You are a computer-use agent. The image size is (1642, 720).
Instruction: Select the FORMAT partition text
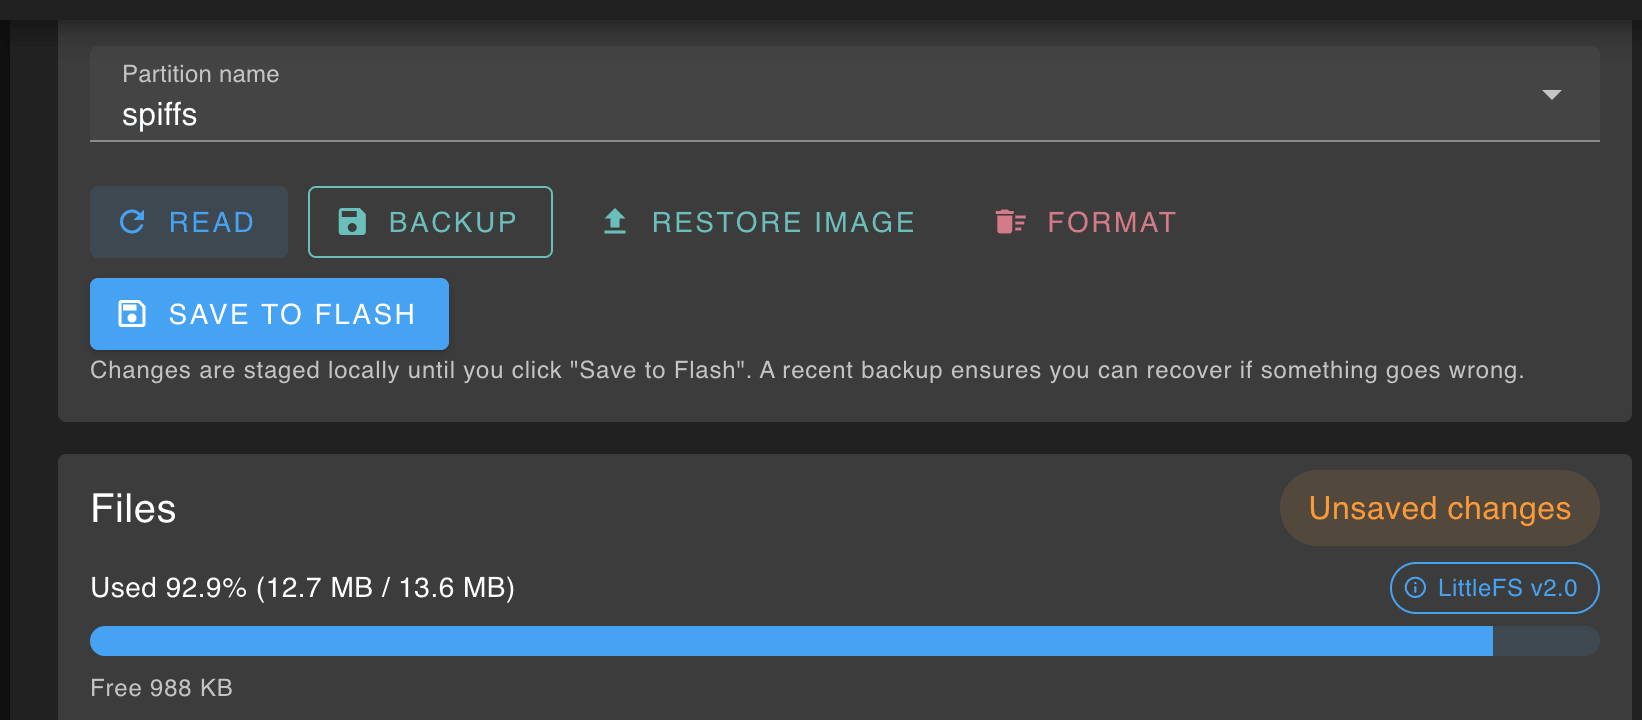pos(1111,222)
